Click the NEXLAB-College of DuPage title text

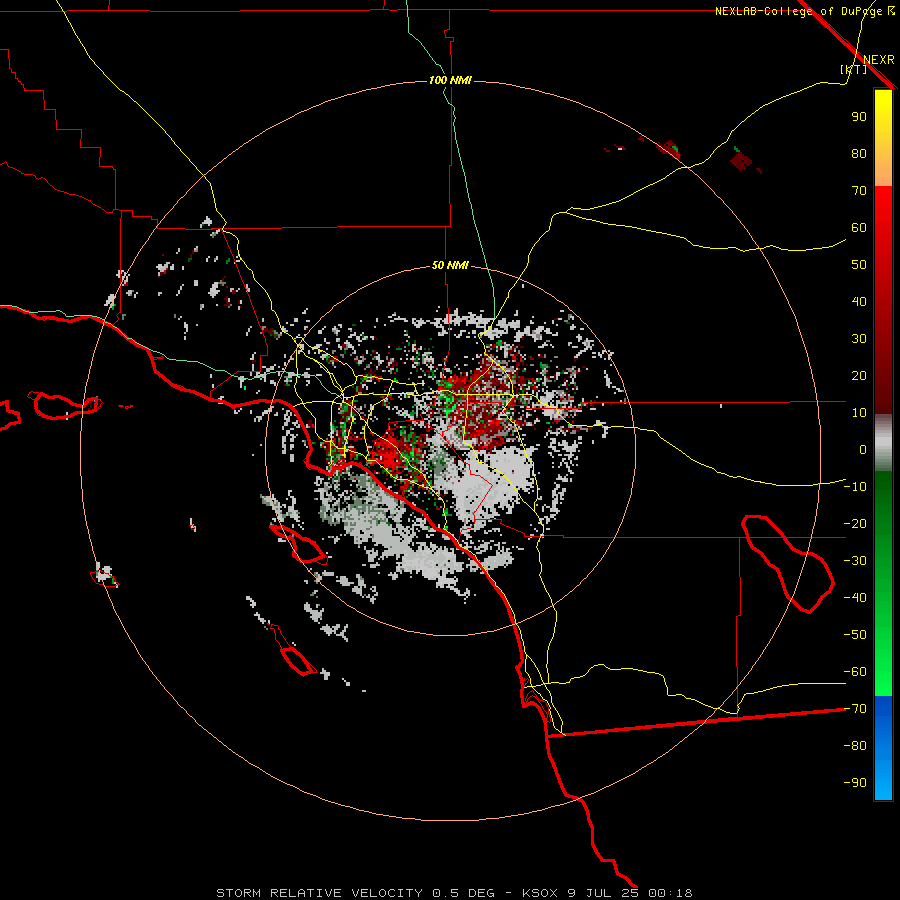tap(798, 11)
